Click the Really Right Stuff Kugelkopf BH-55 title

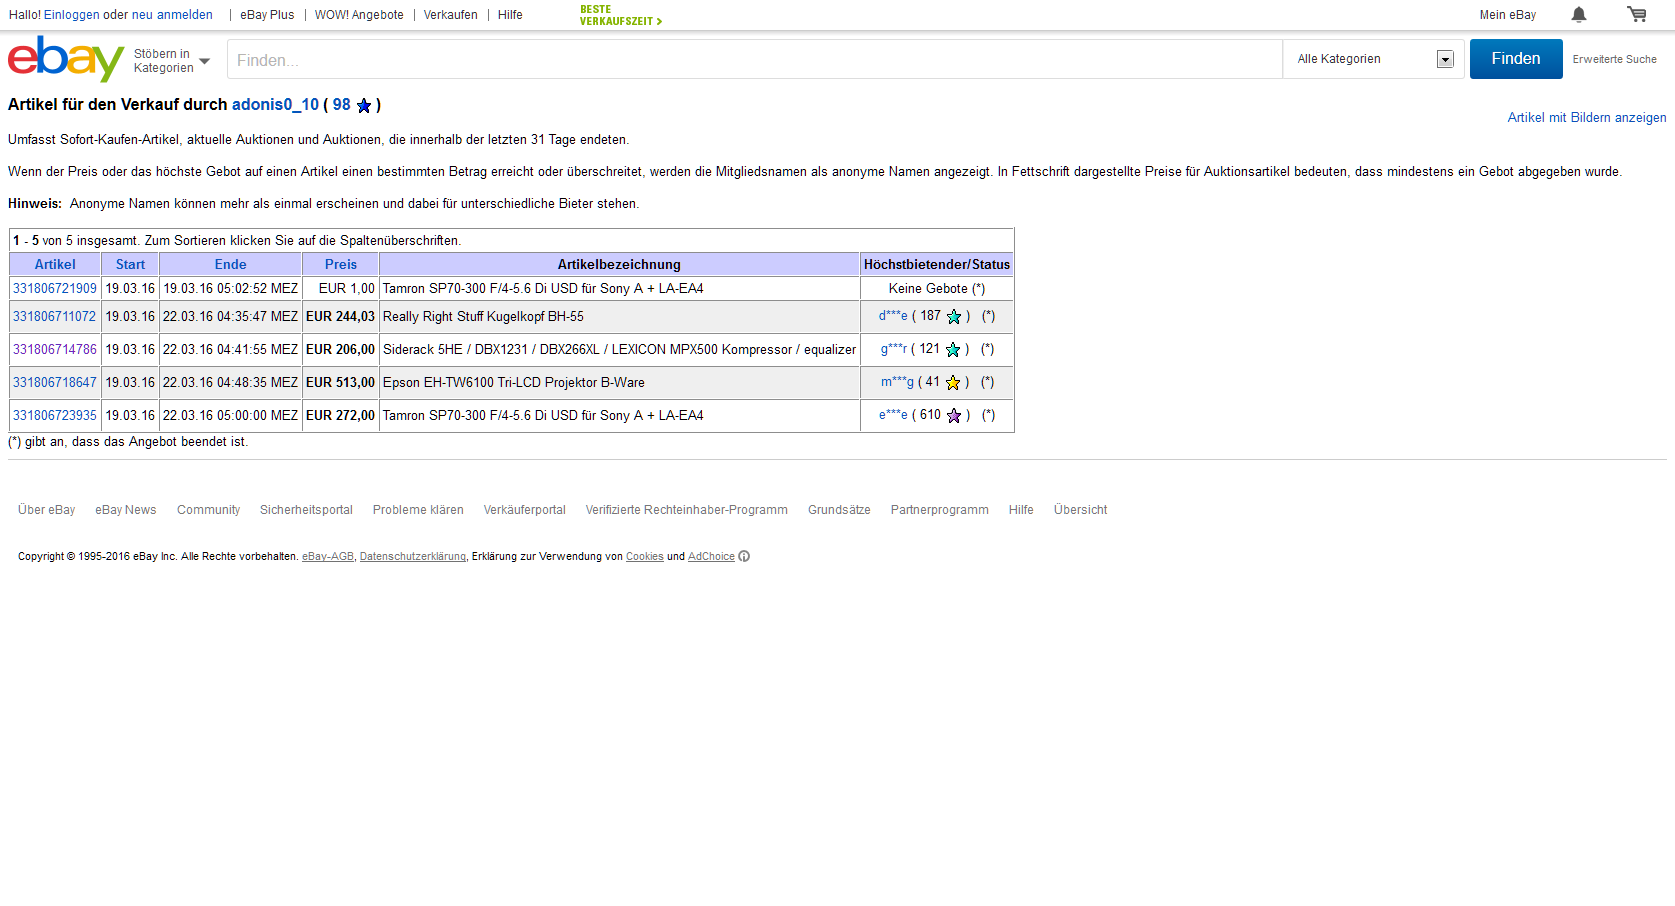pyautogui.click(x=483, y=317)
